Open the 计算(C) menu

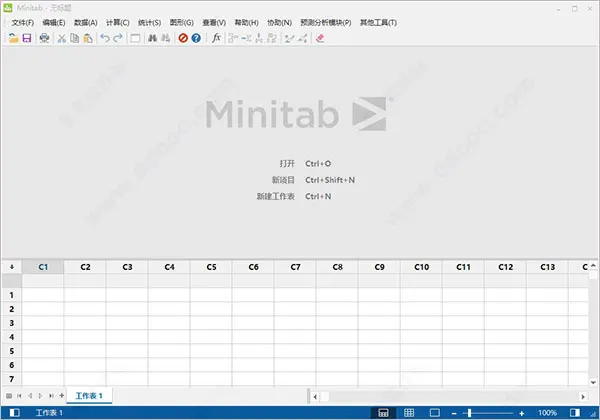tap(117, 23)
